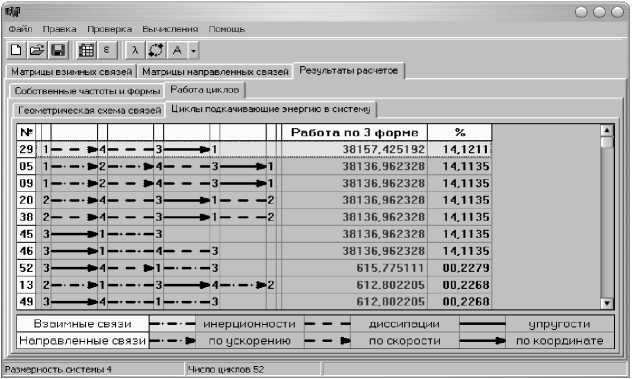Click the lambda eigenvalues toolbar icon

pos(135,50)
